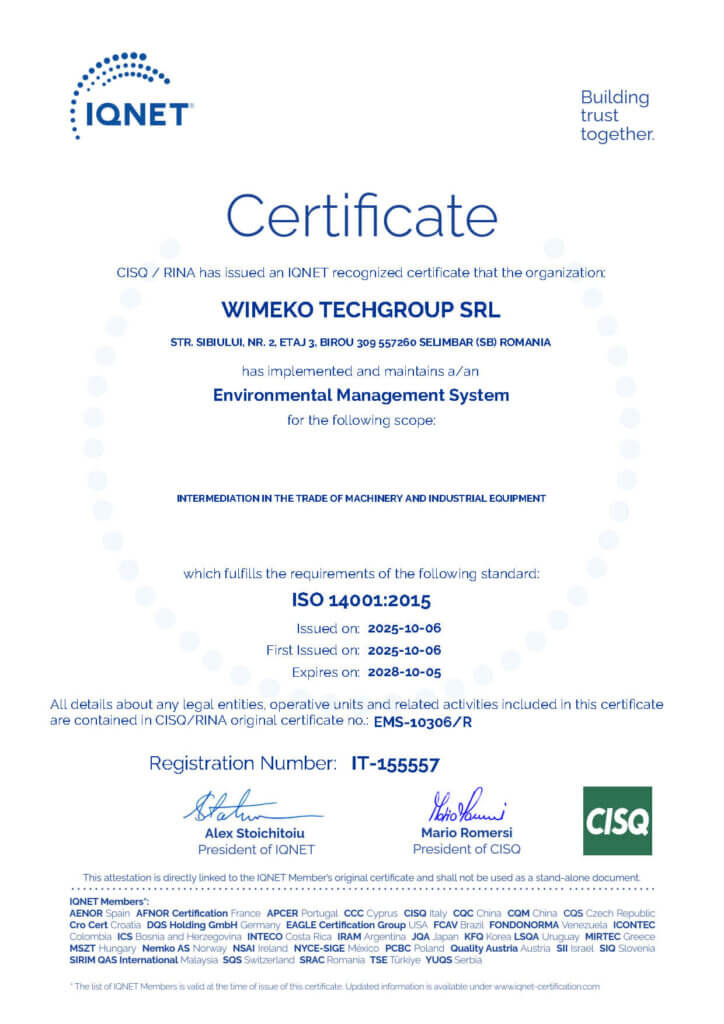
Task: Click 'Environmental Management System' text
Action: (361, 395)
